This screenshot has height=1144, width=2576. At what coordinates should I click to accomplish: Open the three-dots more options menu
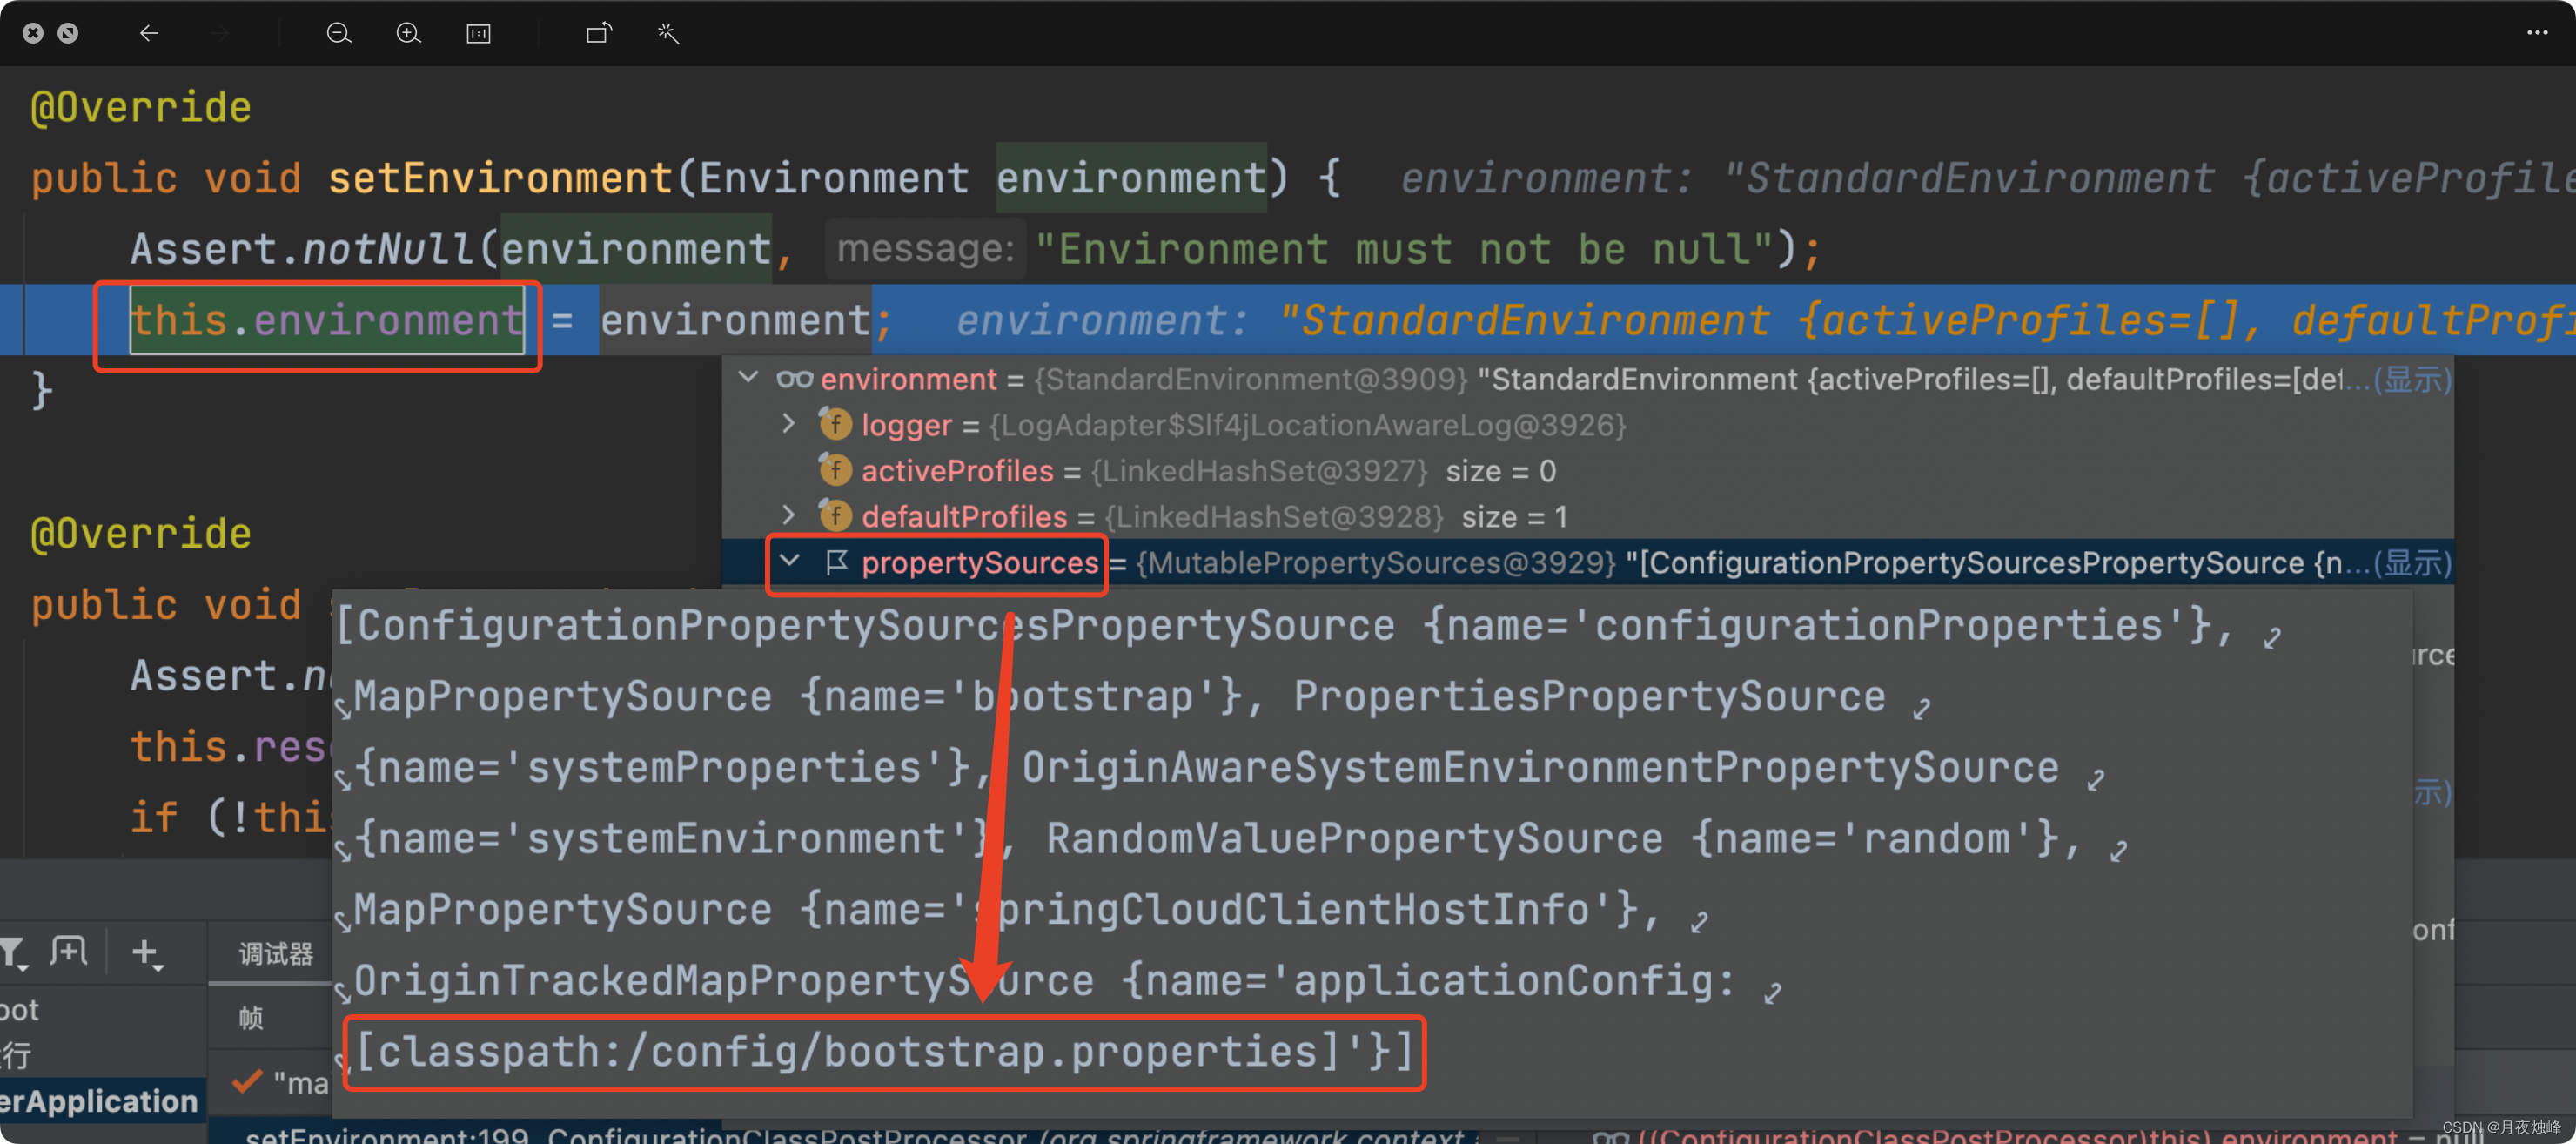pos(2537,33)
